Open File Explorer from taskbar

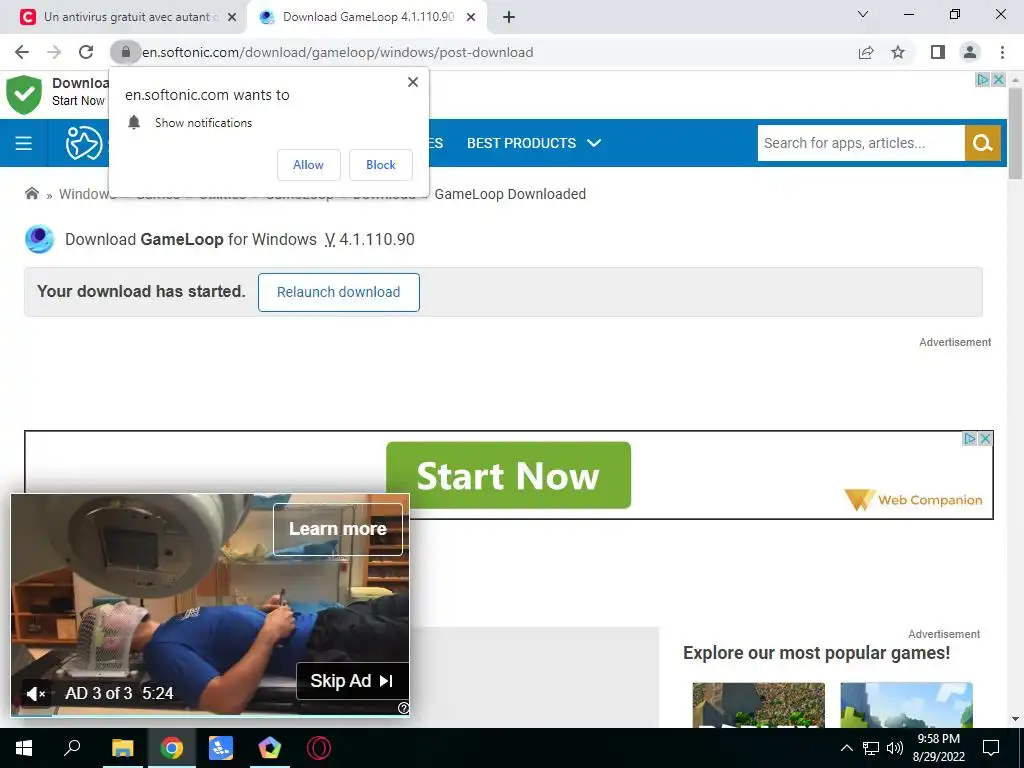tap(122, 748)
